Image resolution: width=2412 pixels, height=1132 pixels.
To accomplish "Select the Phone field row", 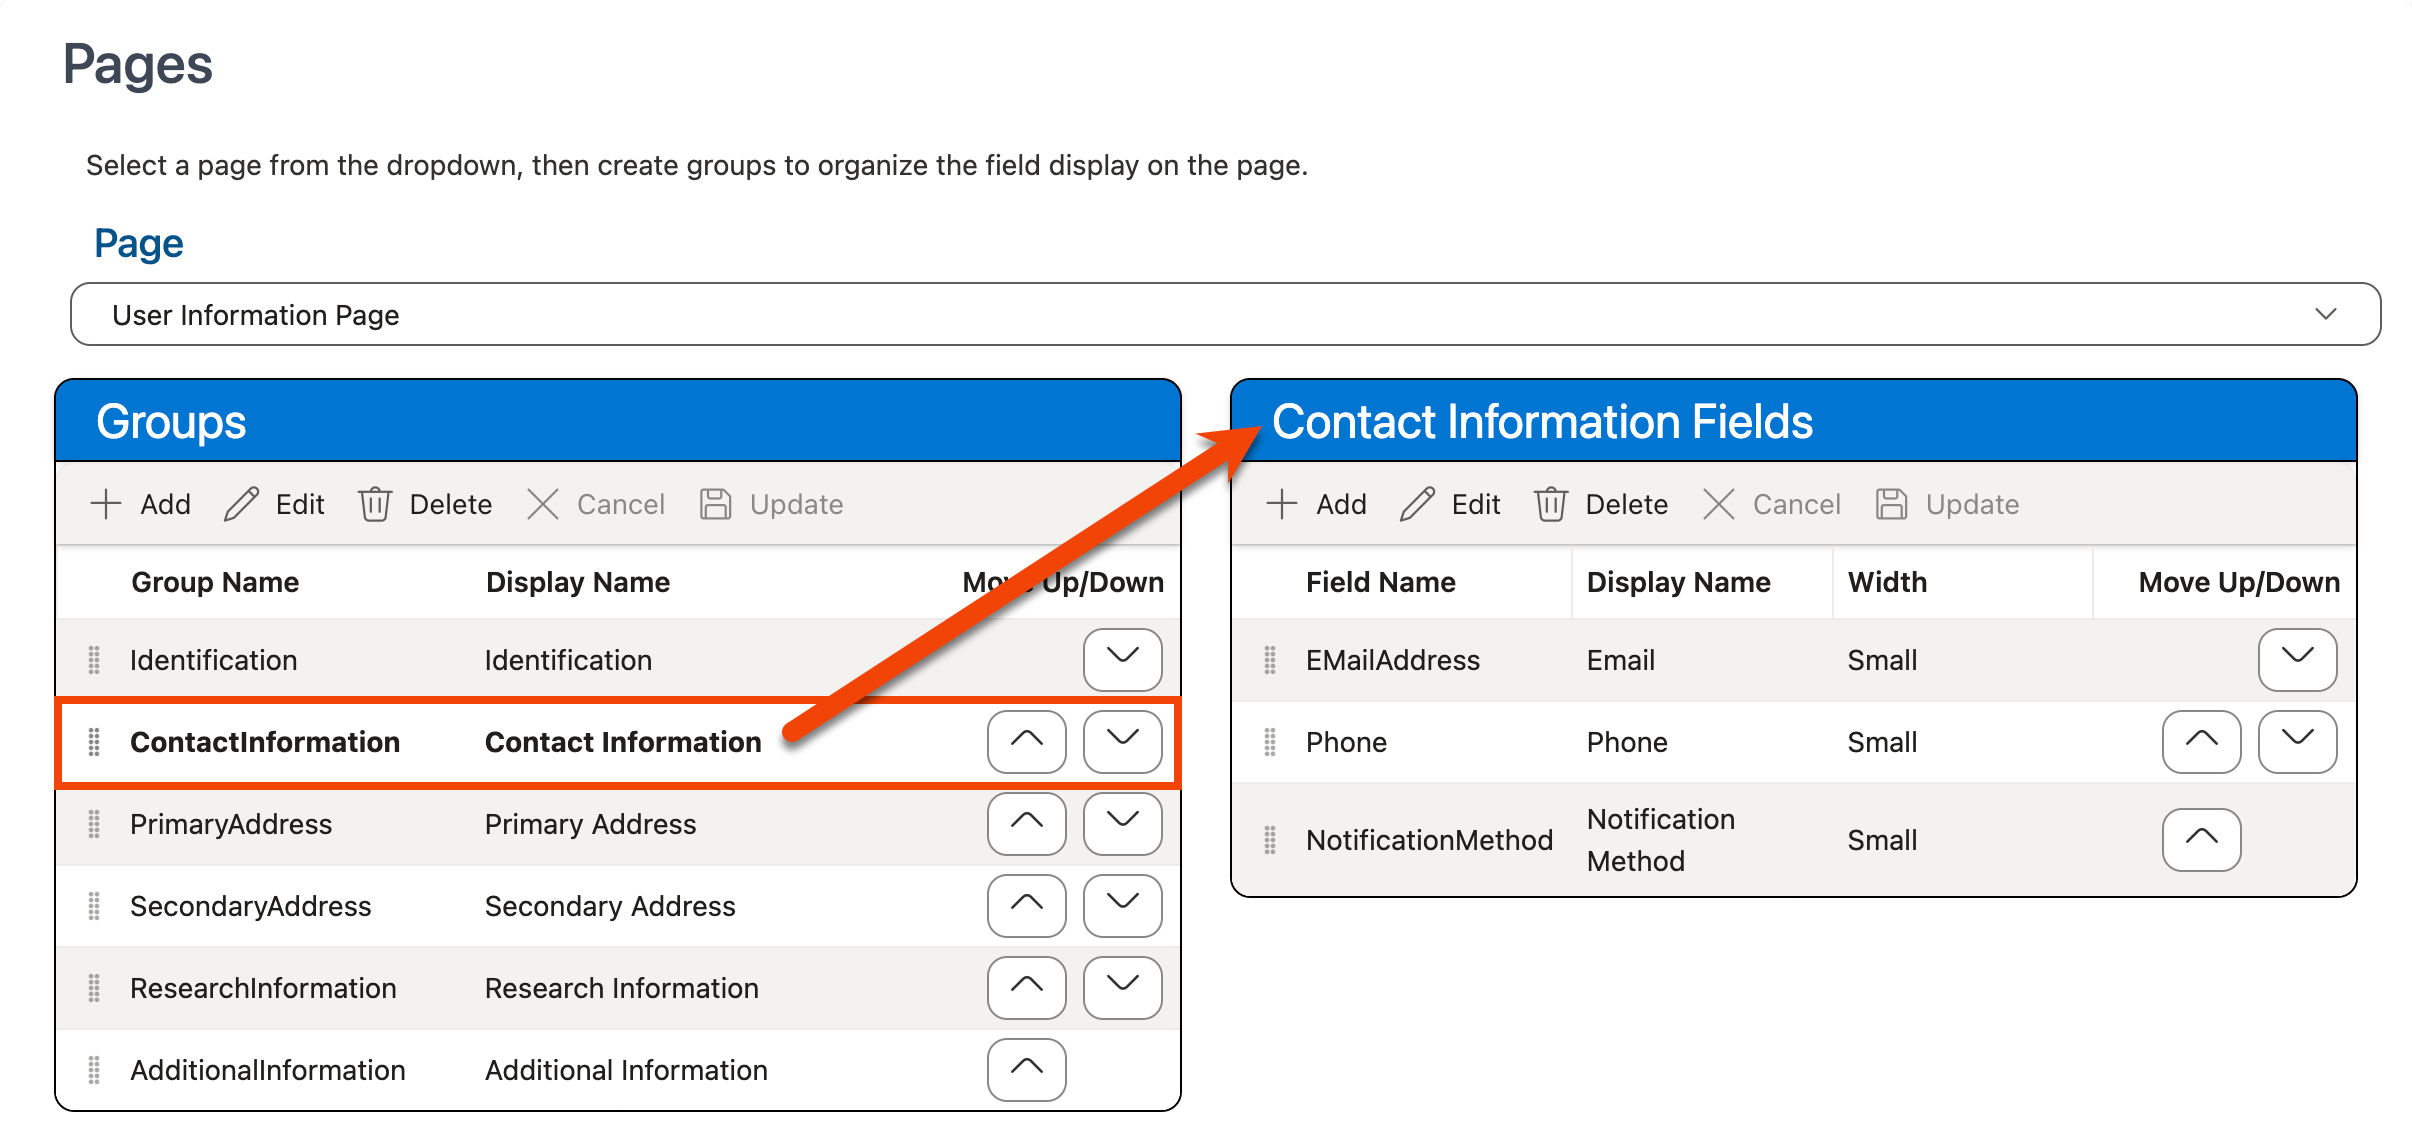I will coord(1346,742).
